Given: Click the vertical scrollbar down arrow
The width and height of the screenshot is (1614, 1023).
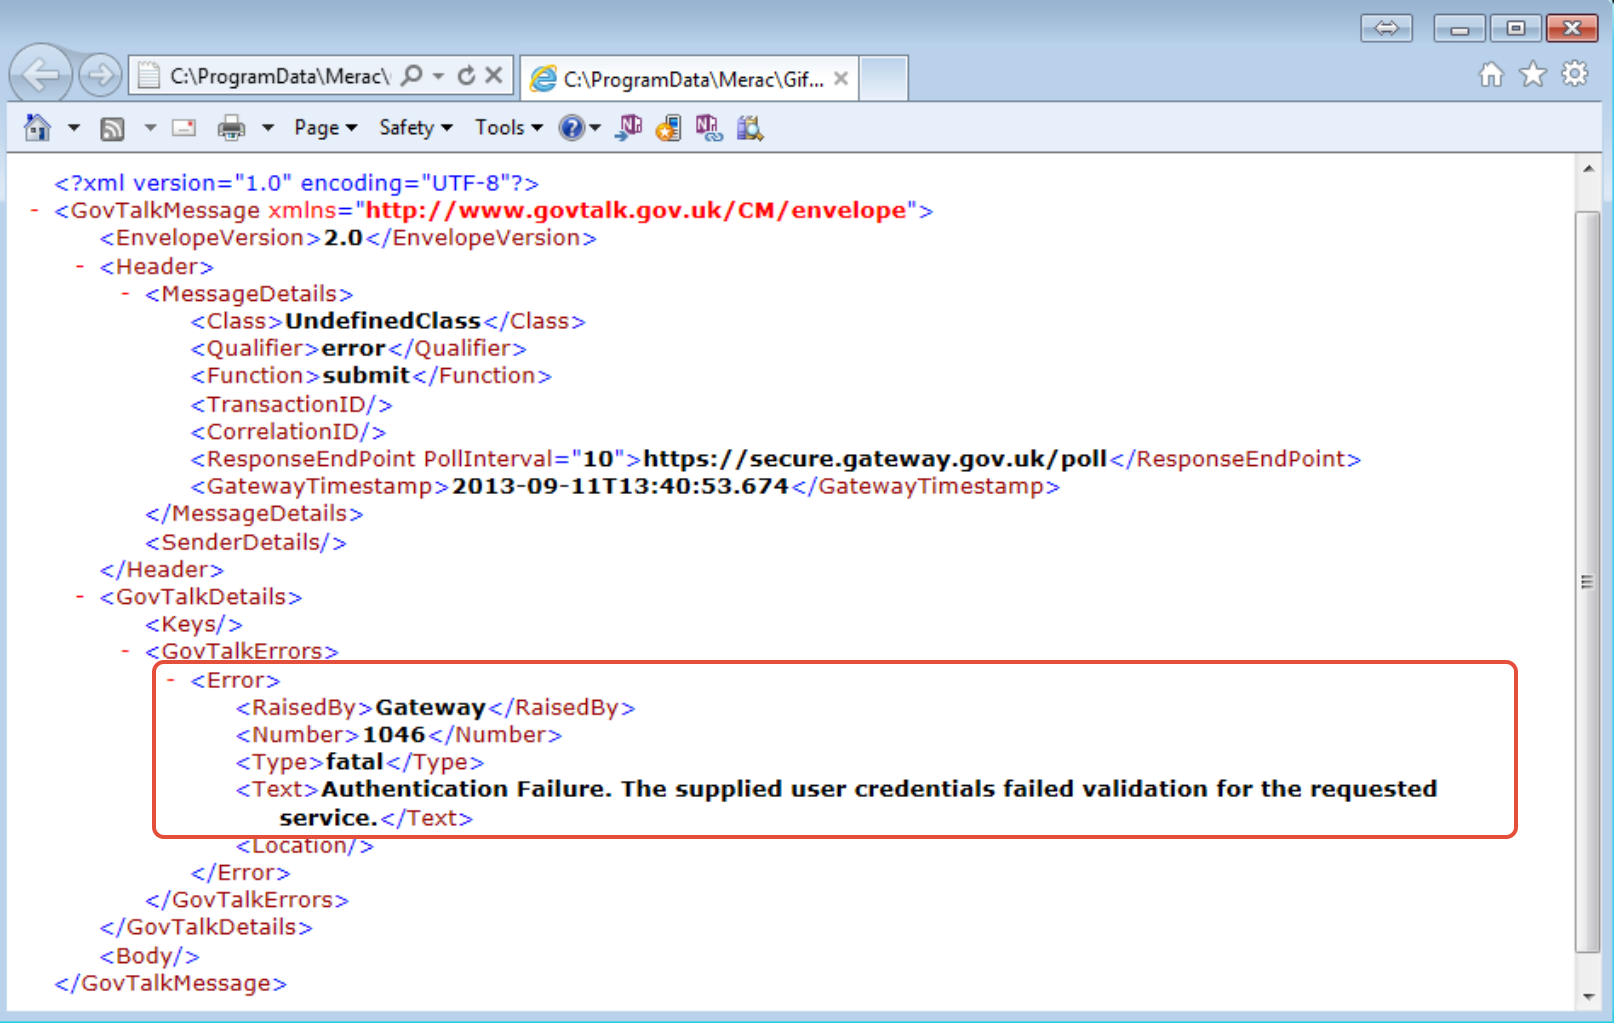Looking at the screenshot, I should pyautogui.click(x=1588, y=997).
